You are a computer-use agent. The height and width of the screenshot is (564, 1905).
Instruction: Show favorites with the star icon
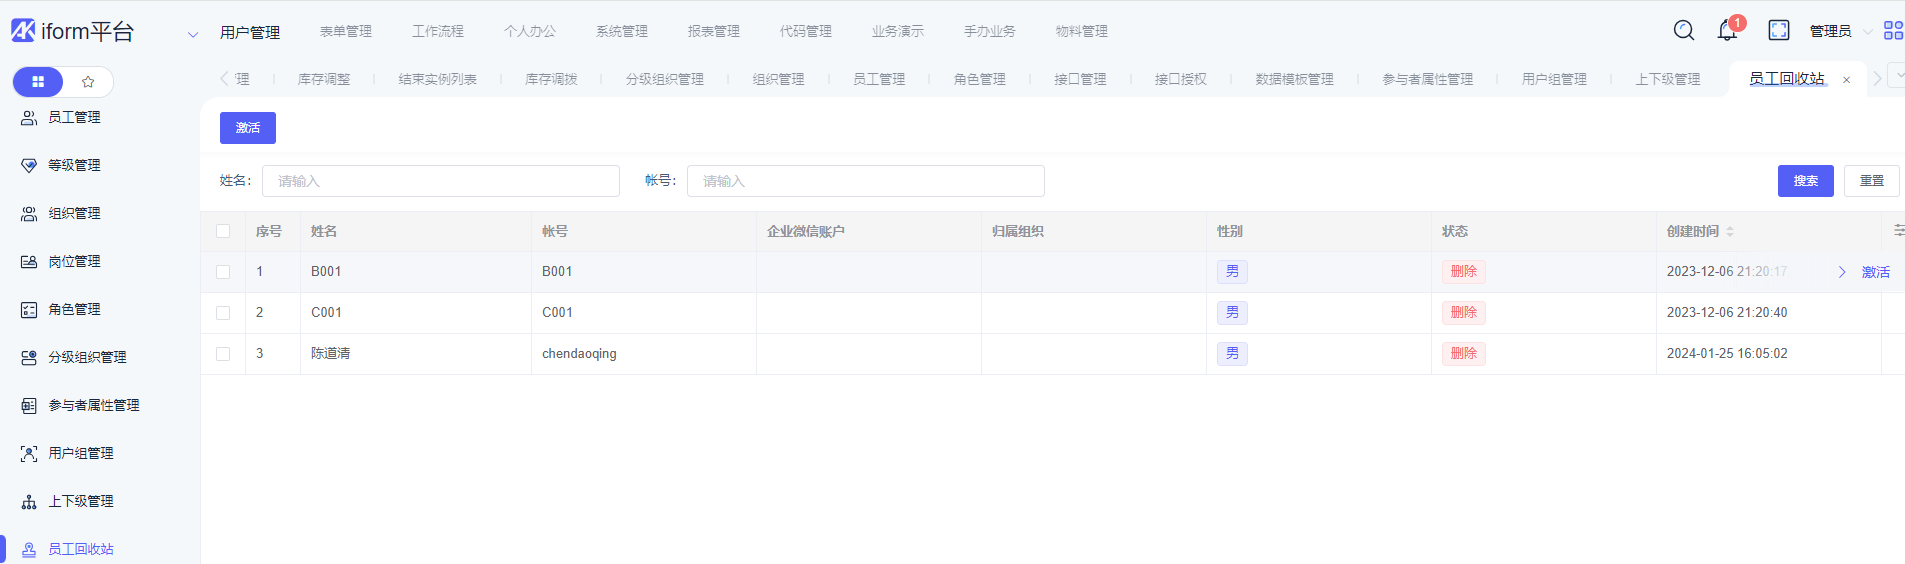coord(88,82)
